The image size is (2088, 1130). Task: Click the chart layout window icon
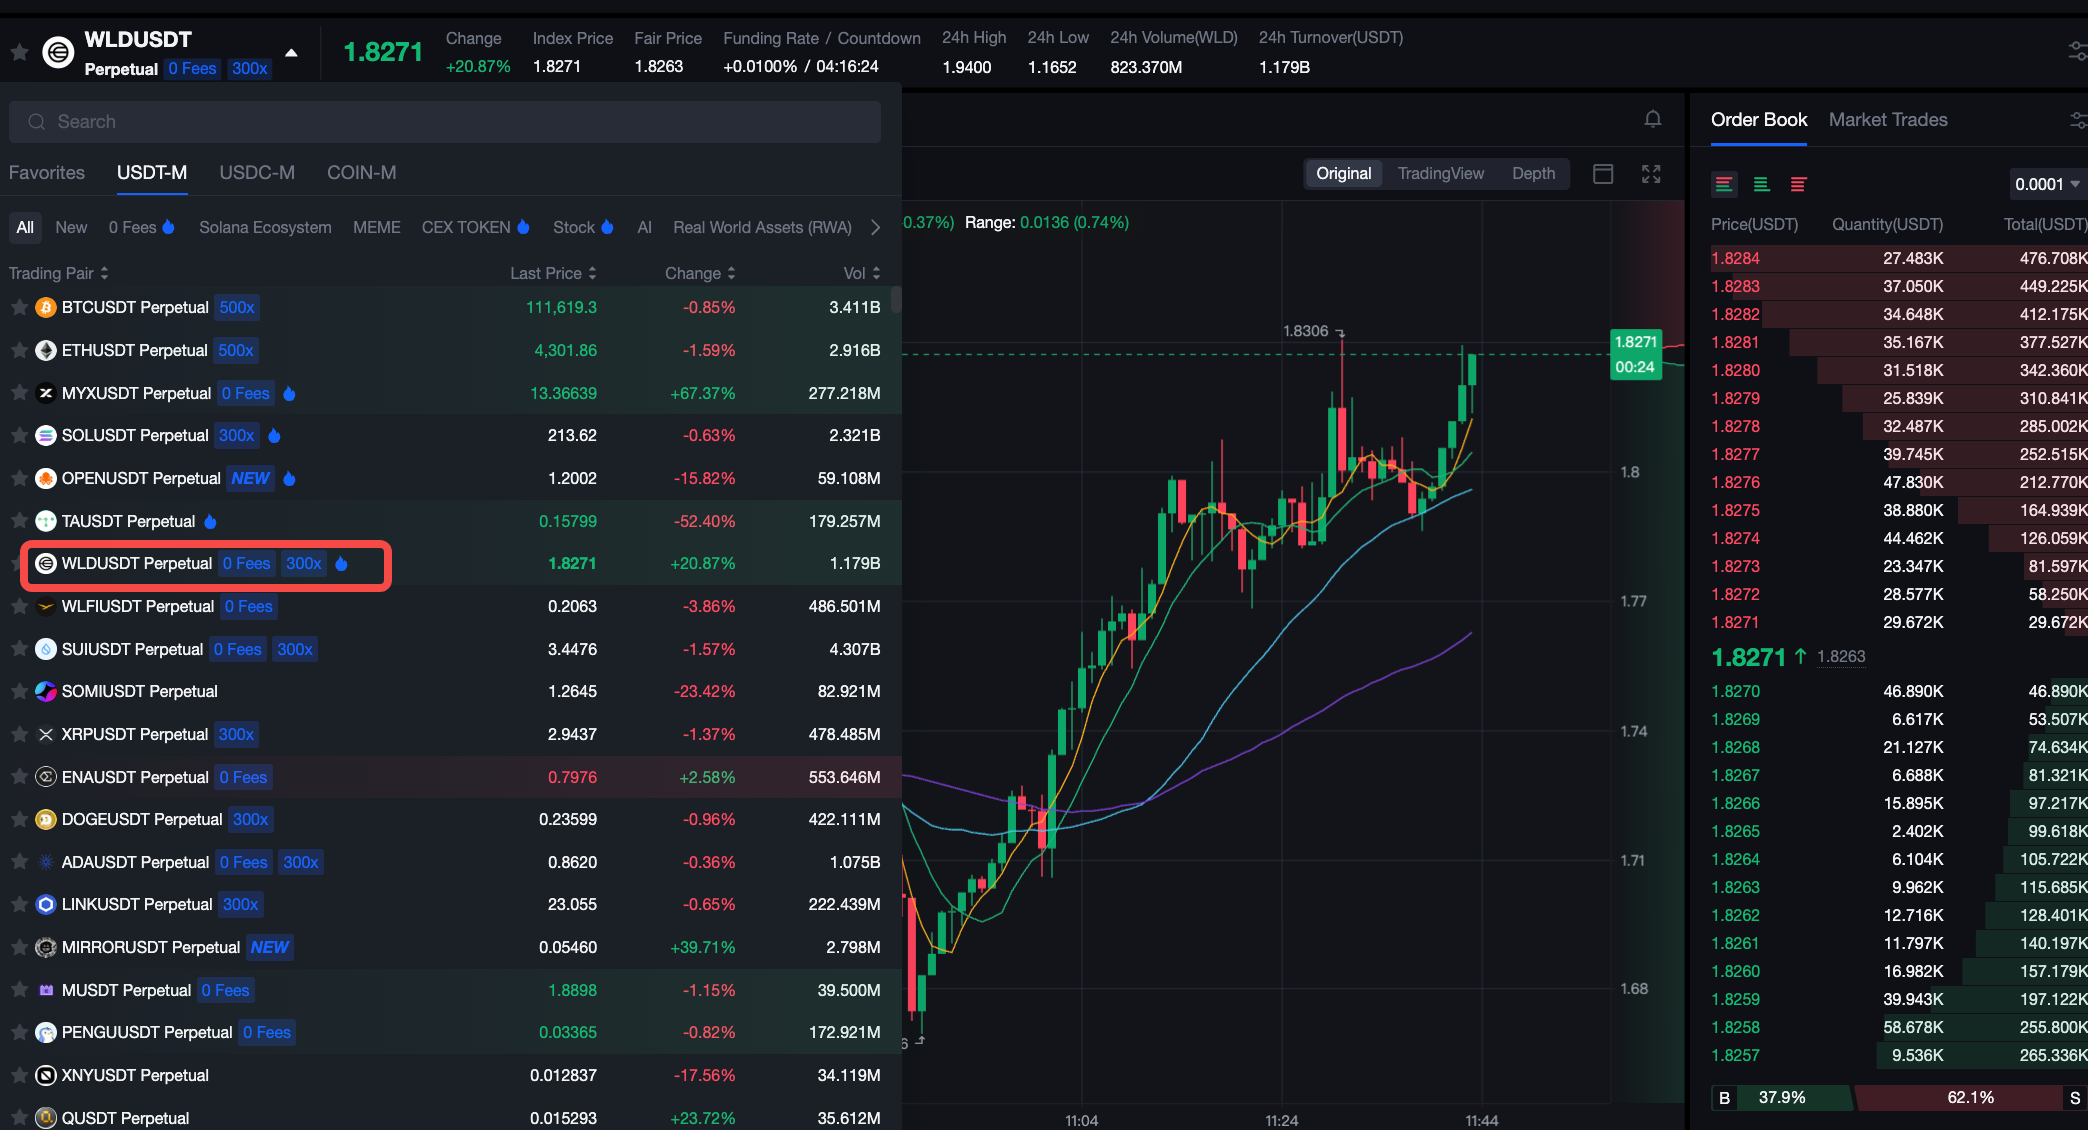point(1603,174)
